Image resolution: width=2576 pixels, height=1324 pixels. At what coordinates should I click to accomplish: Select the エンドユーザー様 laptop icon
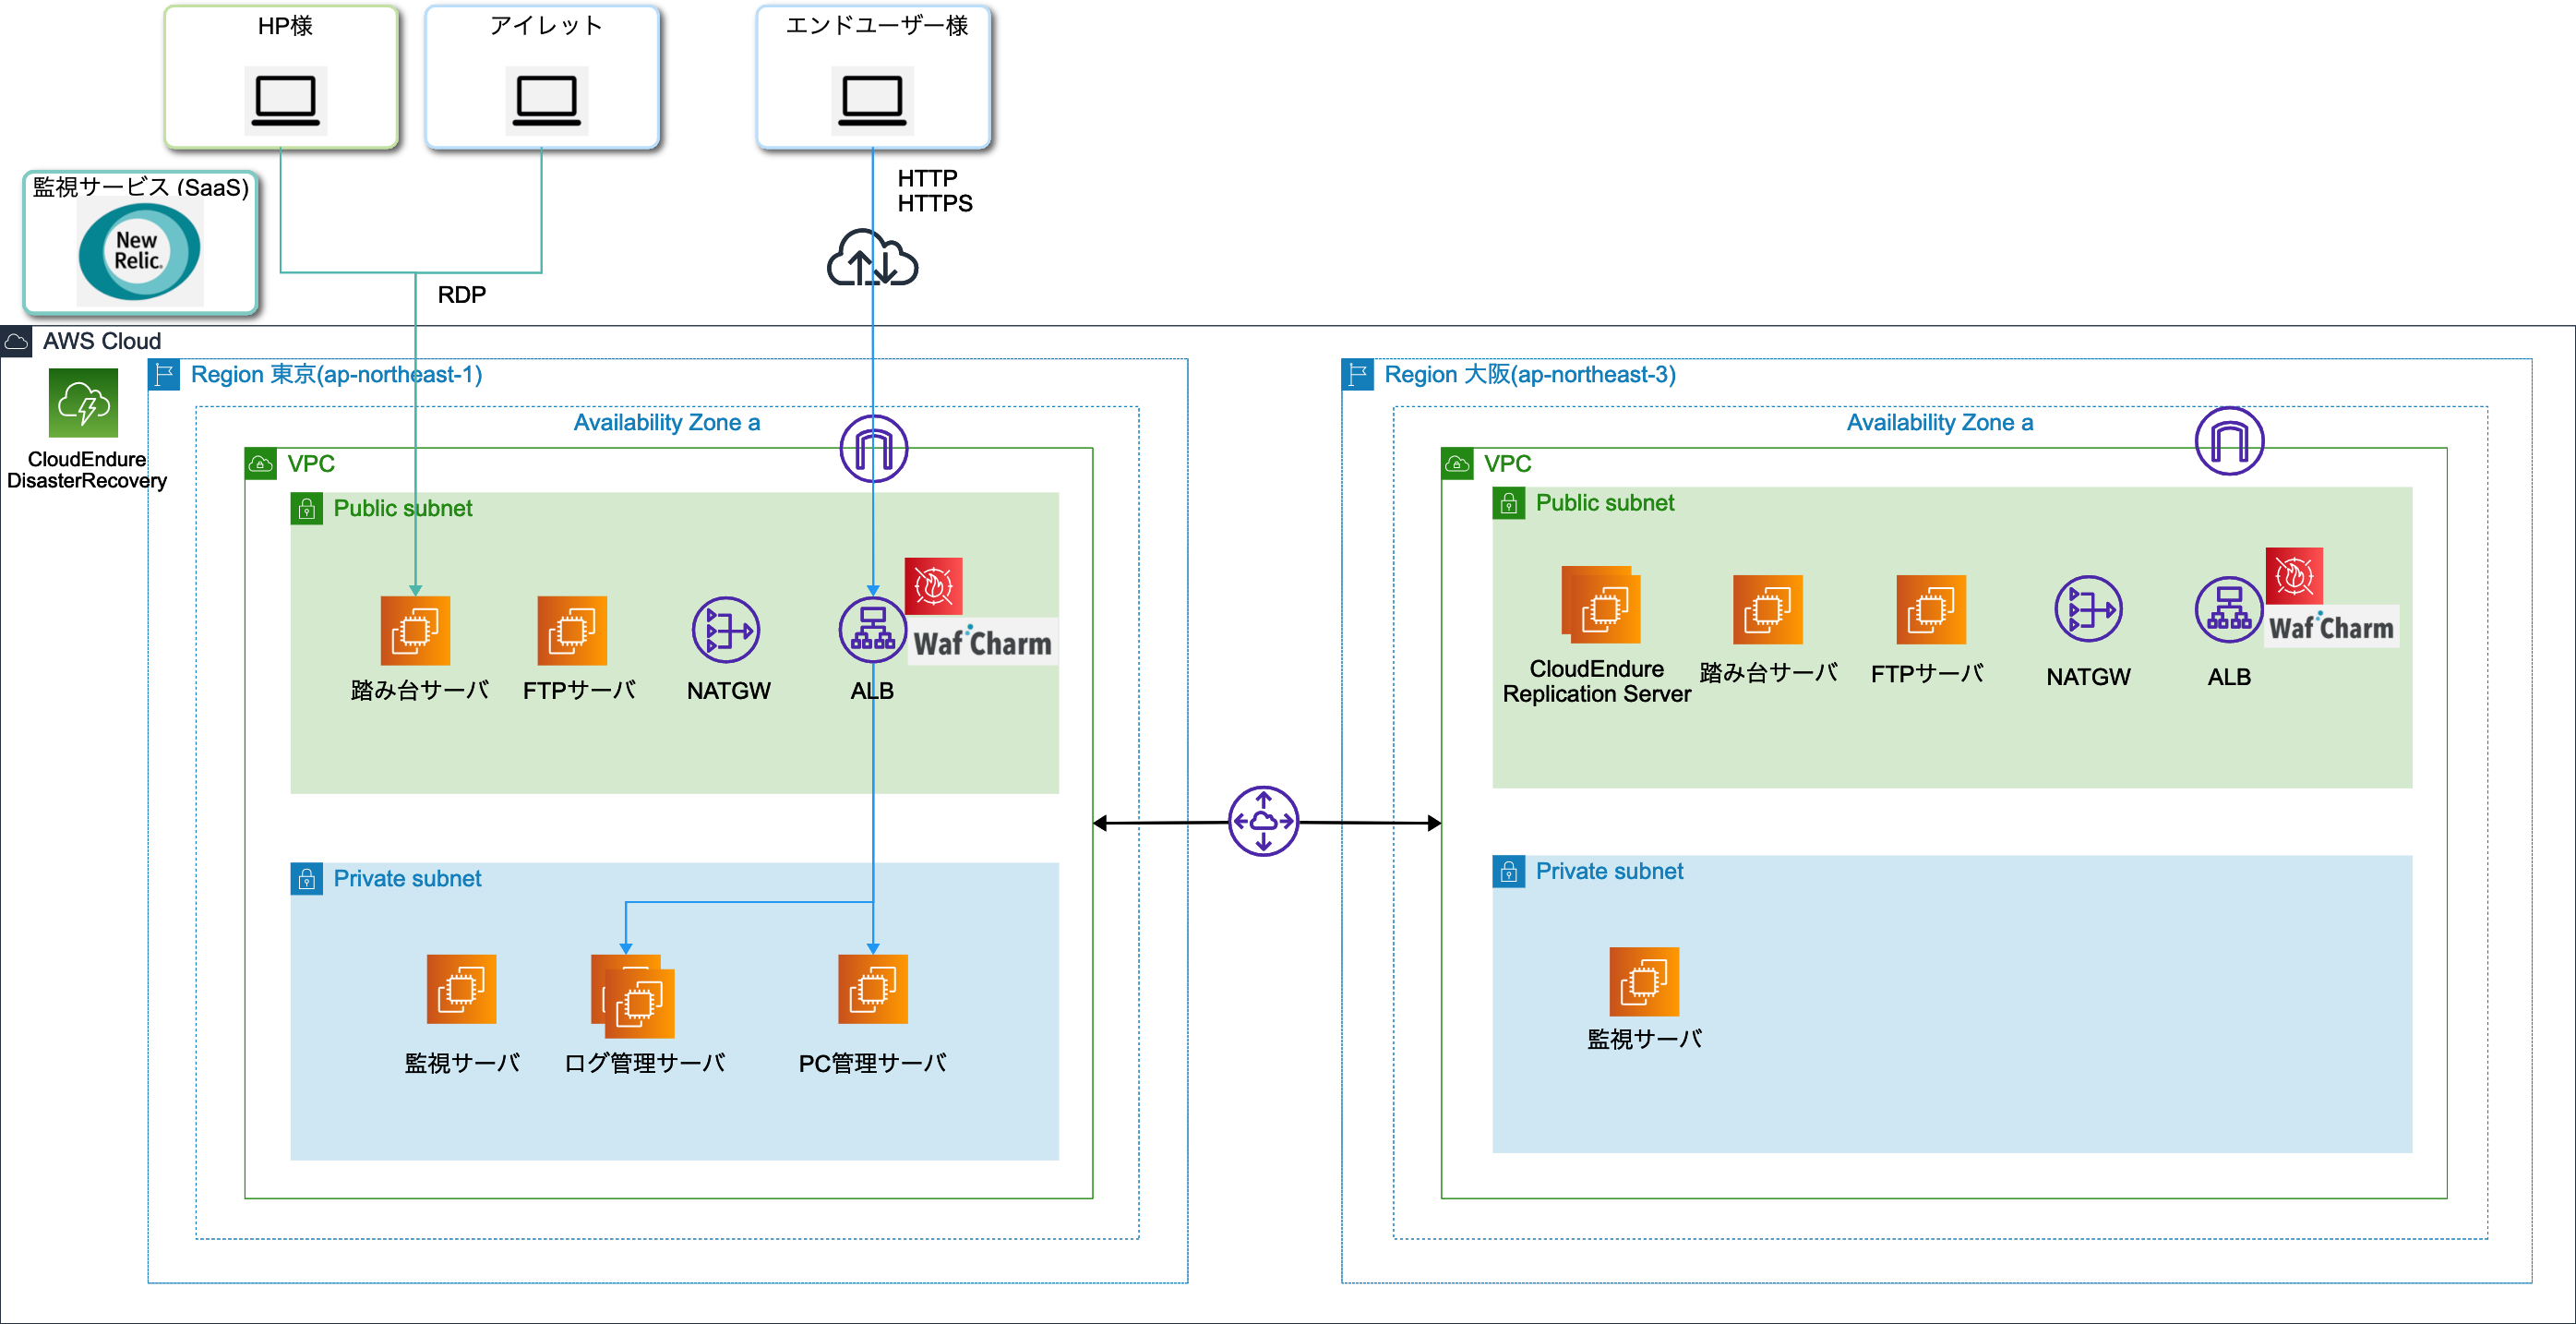(872, 100)
